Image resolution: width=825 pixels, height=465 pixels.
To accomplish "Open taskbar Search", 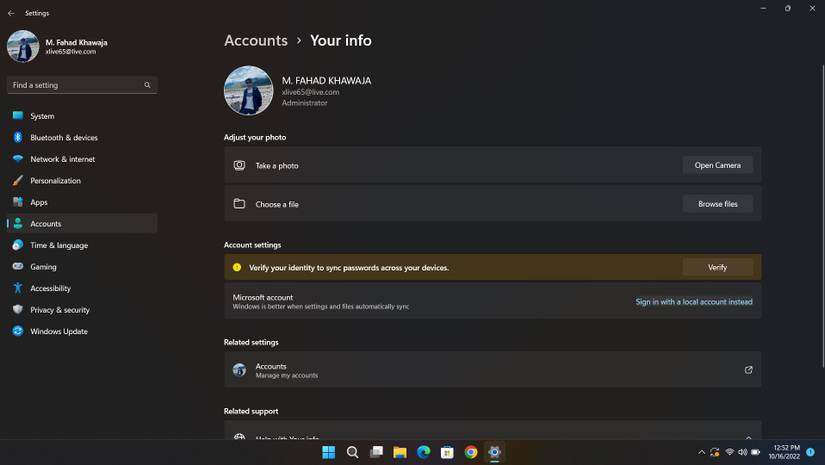I will coord(353,452).
